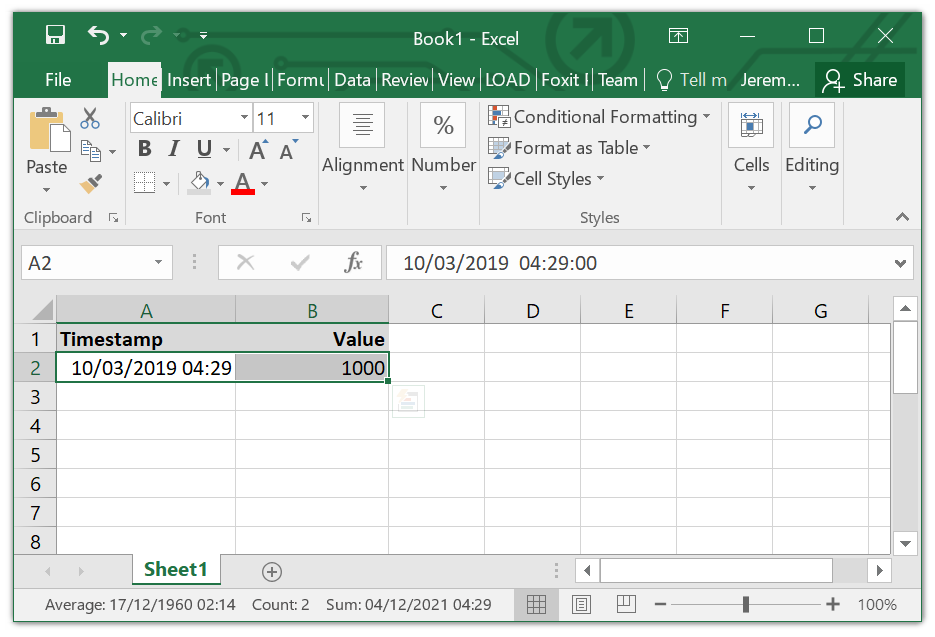Click the Share button
The height and width of the screenshot is (637, 935).
[x=860, y=79]
